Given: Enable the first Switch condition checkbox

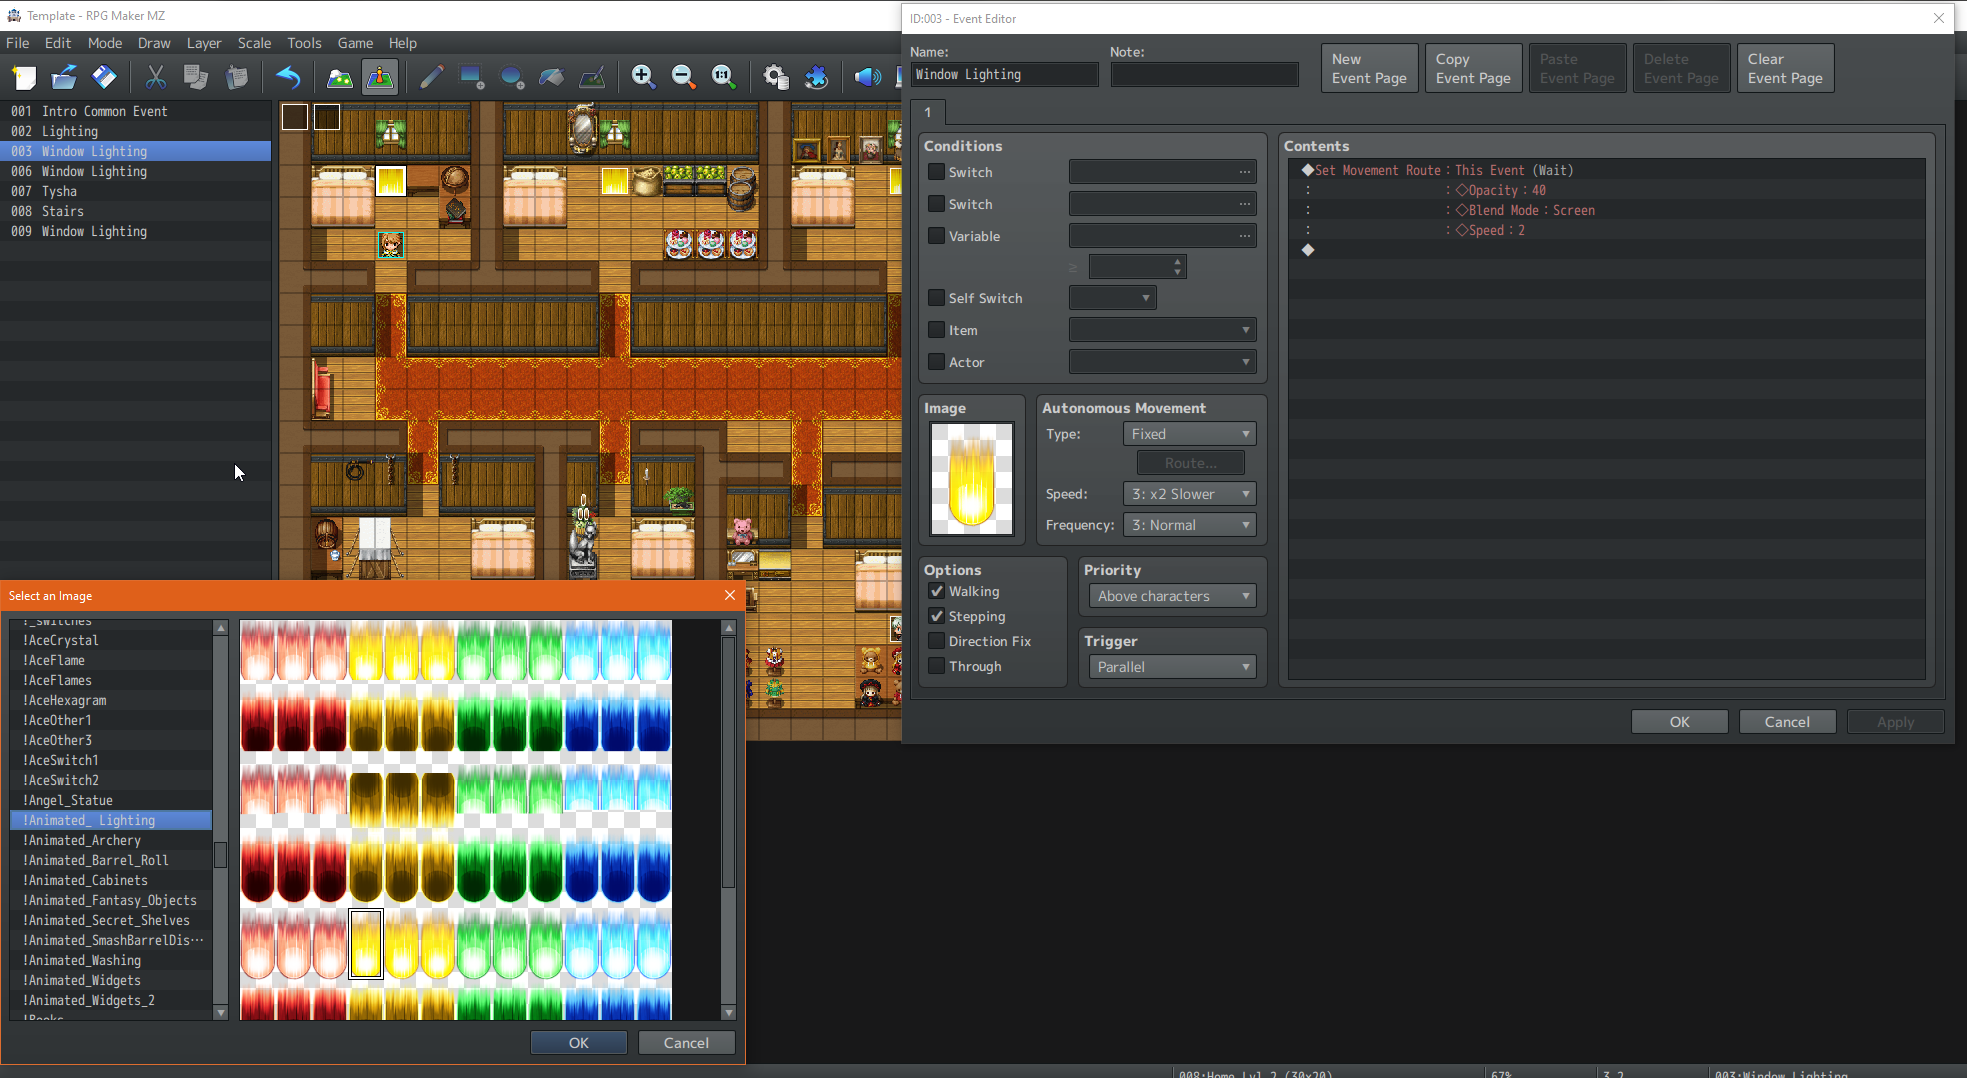Looking at the screenshot, I should coord(936,172).
